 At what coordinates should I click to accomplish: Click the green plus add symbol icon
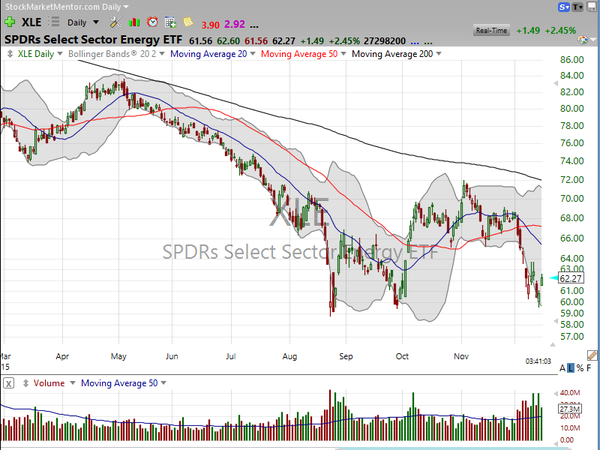point(10,22)
